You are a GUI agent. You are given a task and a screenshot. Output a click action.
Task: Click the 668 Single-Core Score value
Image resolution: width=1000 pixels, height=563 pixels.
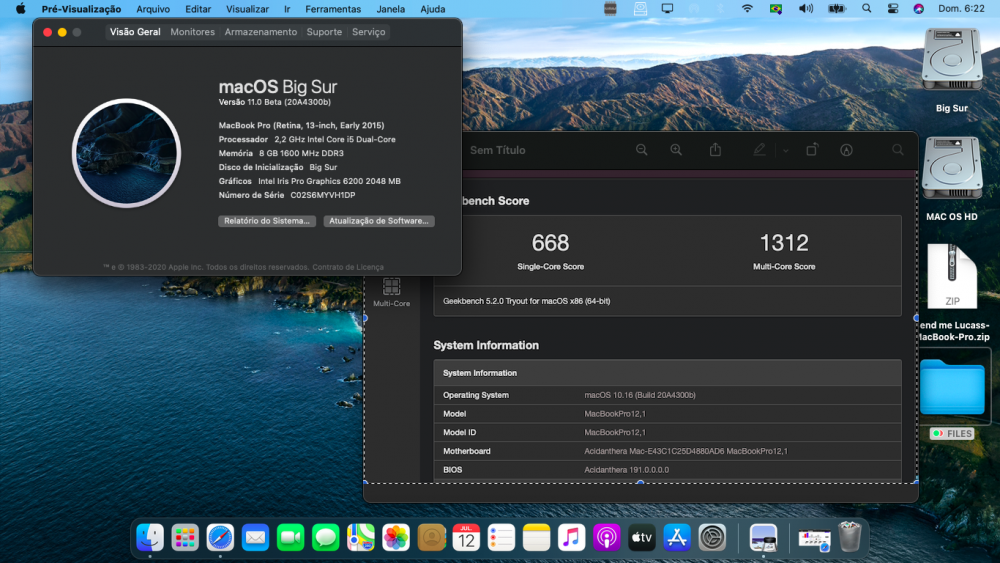click(550, 243)
